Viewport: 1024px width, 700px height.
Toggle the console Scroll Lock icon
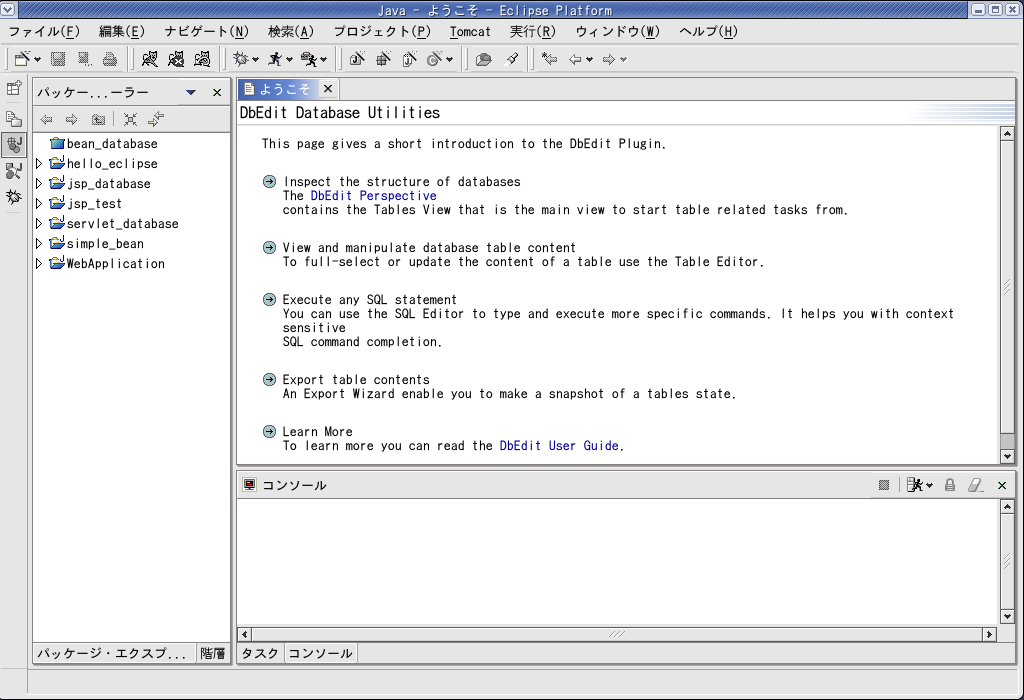point(950,485)
